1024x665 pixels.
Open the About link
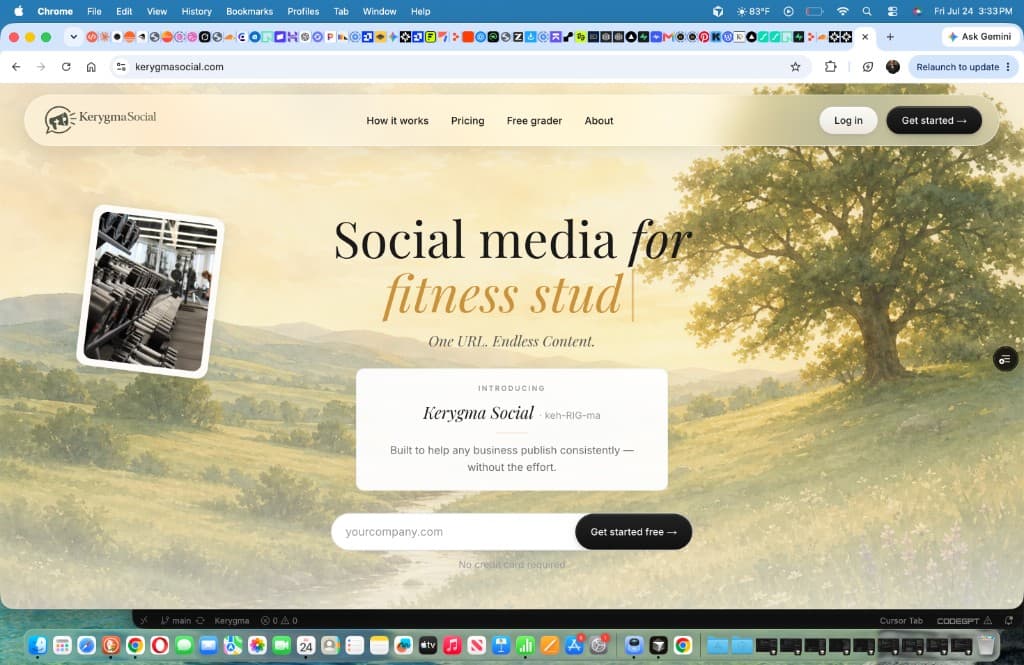599,121
